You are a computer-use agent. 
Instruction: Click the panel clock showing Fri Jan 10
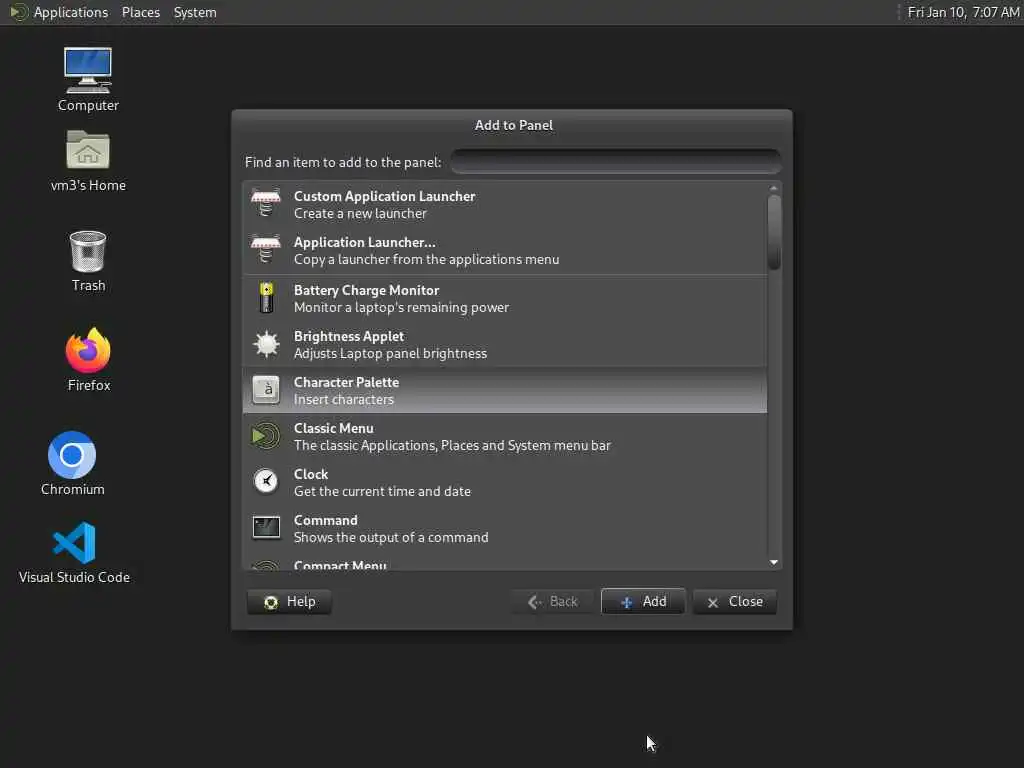tap(963, 12)
